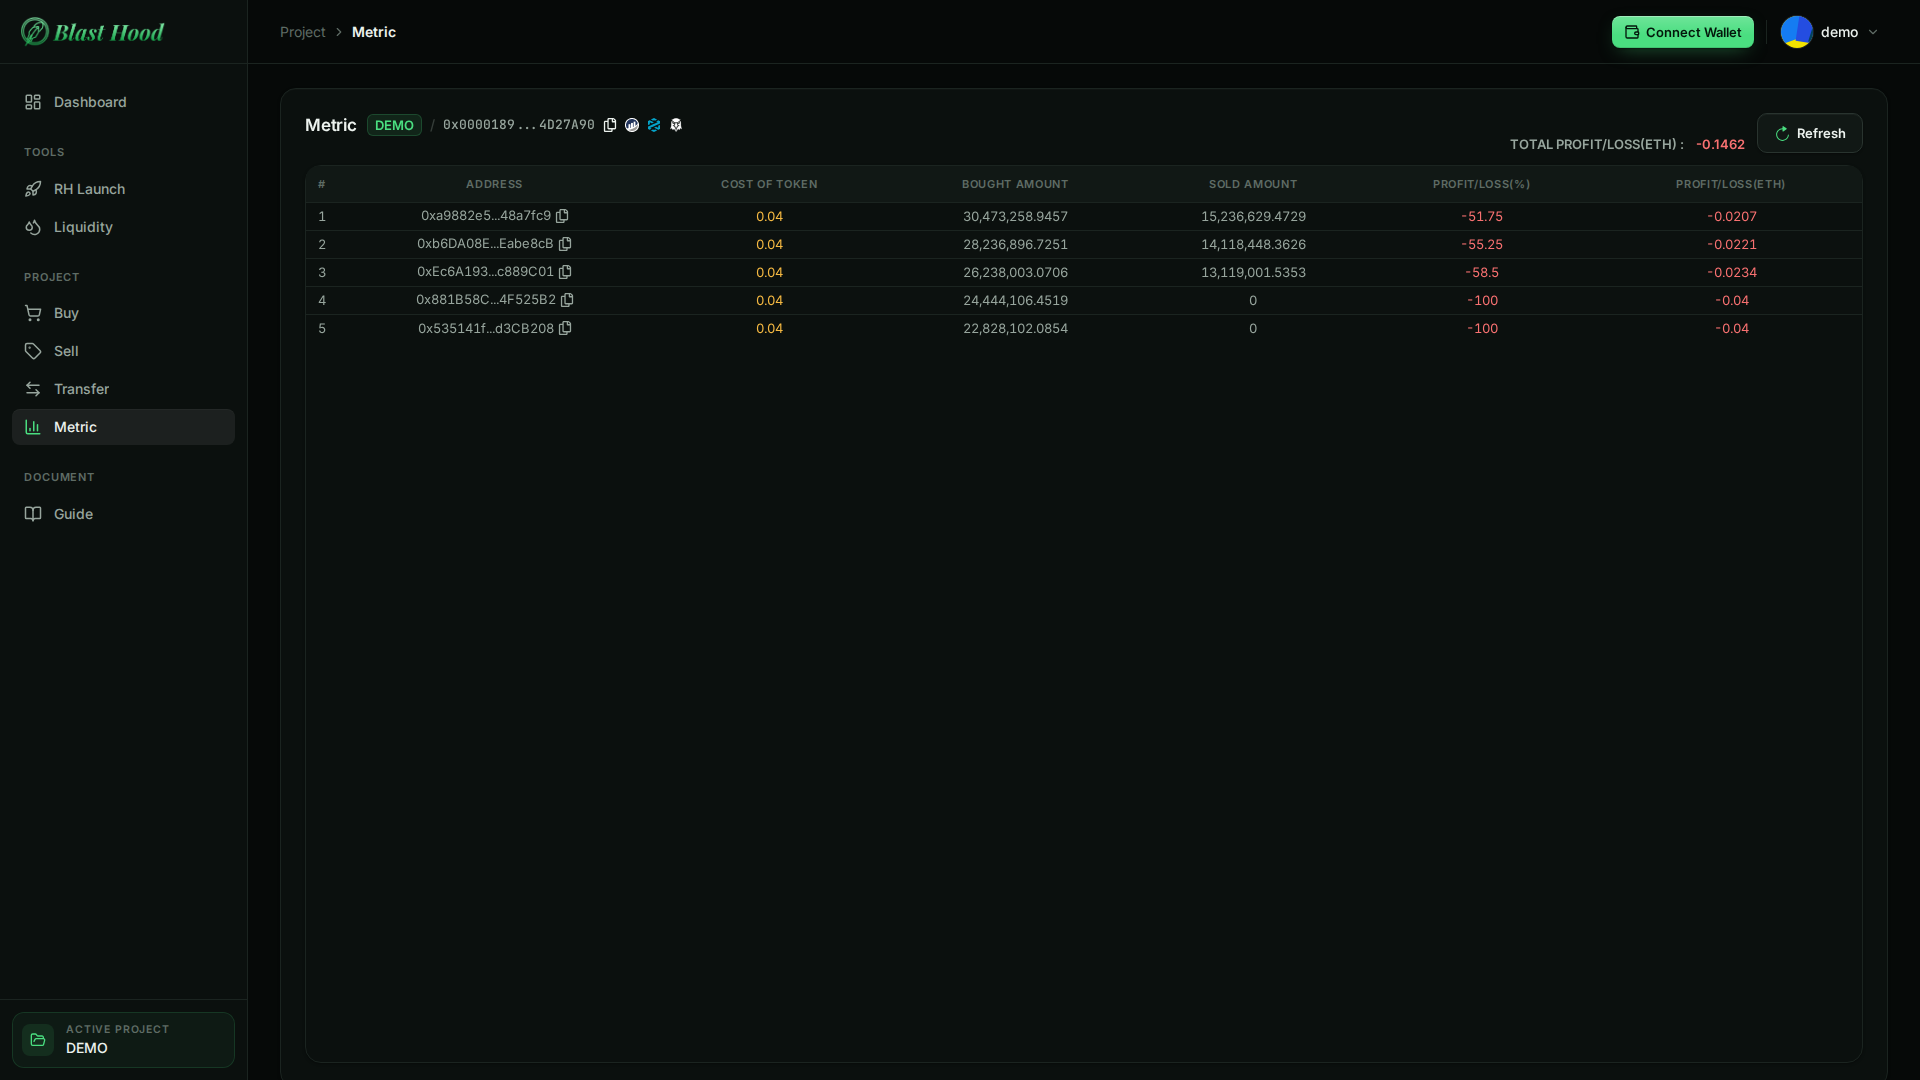1920x1080 pixels.
Task: Click the Guide book icon
Action: (x=33, y=514)
